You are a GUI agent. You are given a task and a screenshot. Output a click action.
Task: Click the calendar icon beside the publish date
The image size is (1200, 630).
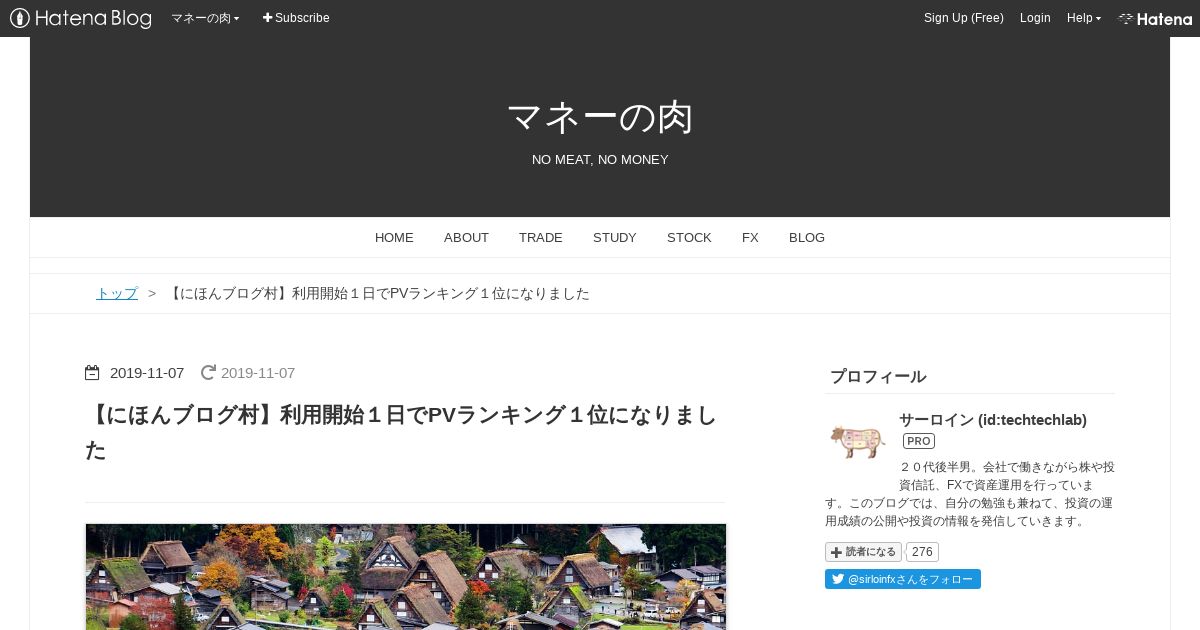coord(92,373)
